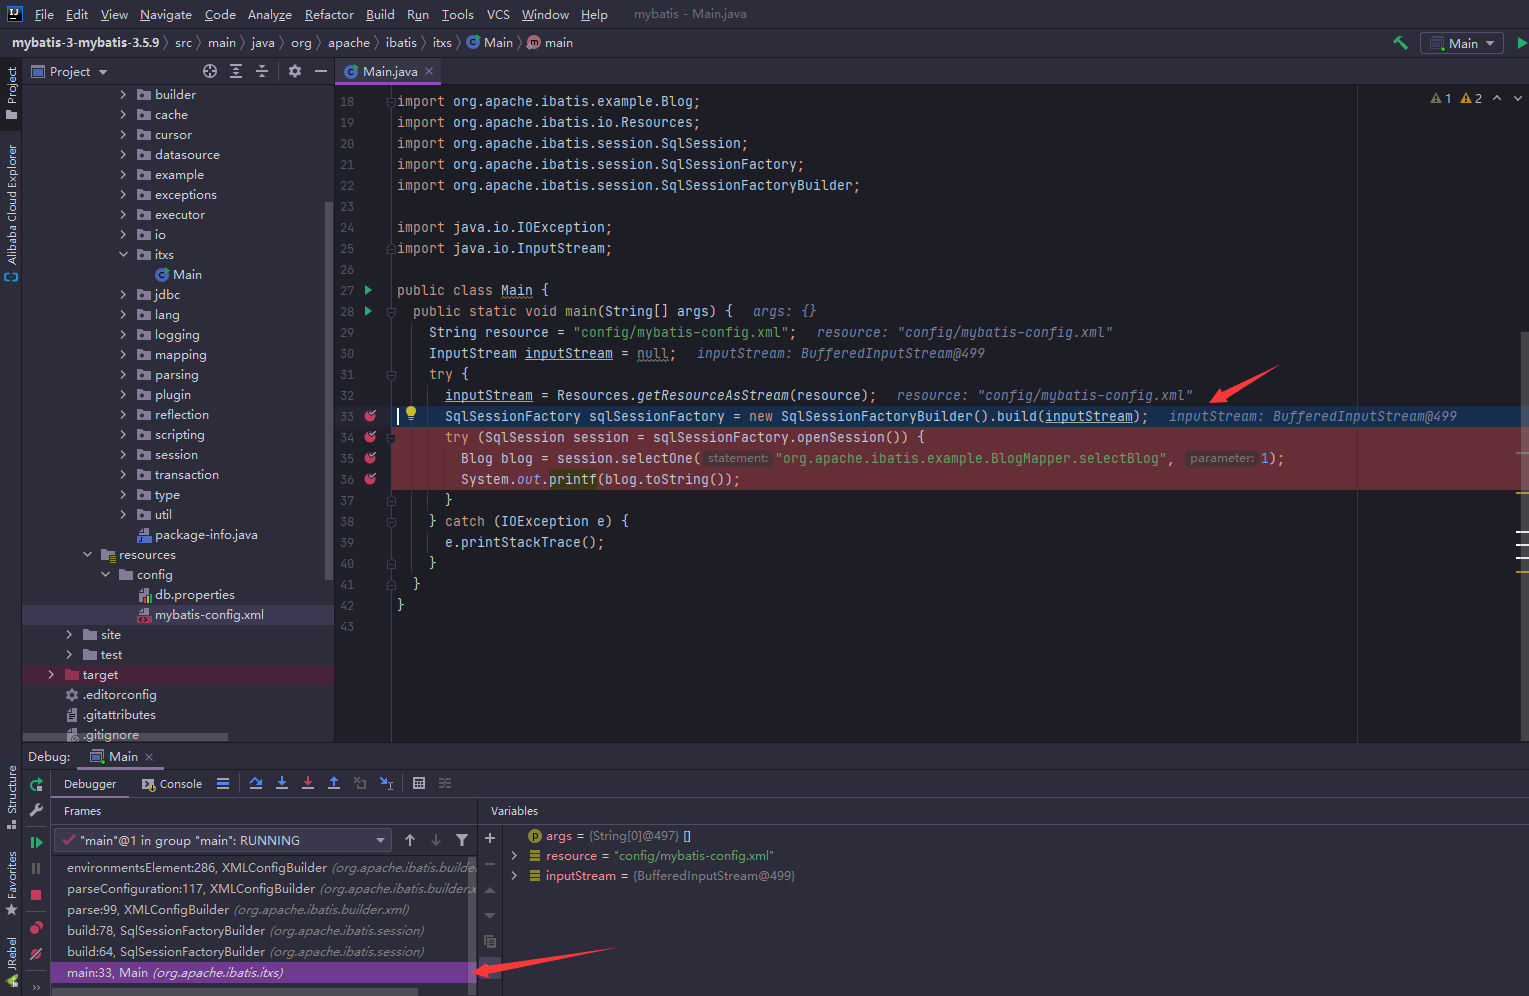Select next frame down arrow
Image resolution: width=1529 pixels, height=996 pixels.
tap(436, 840)
